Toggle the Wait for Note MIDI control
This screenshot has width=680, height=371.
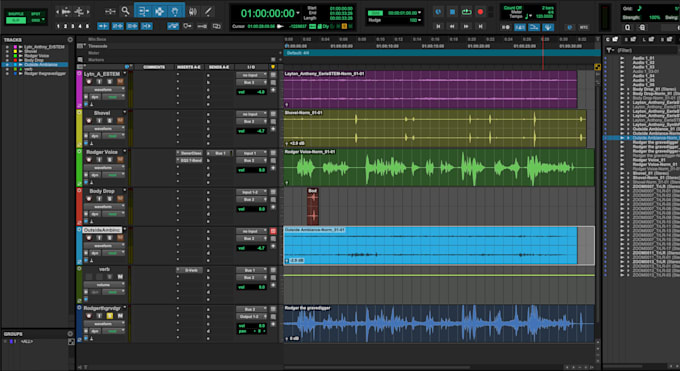coord(506,27)
